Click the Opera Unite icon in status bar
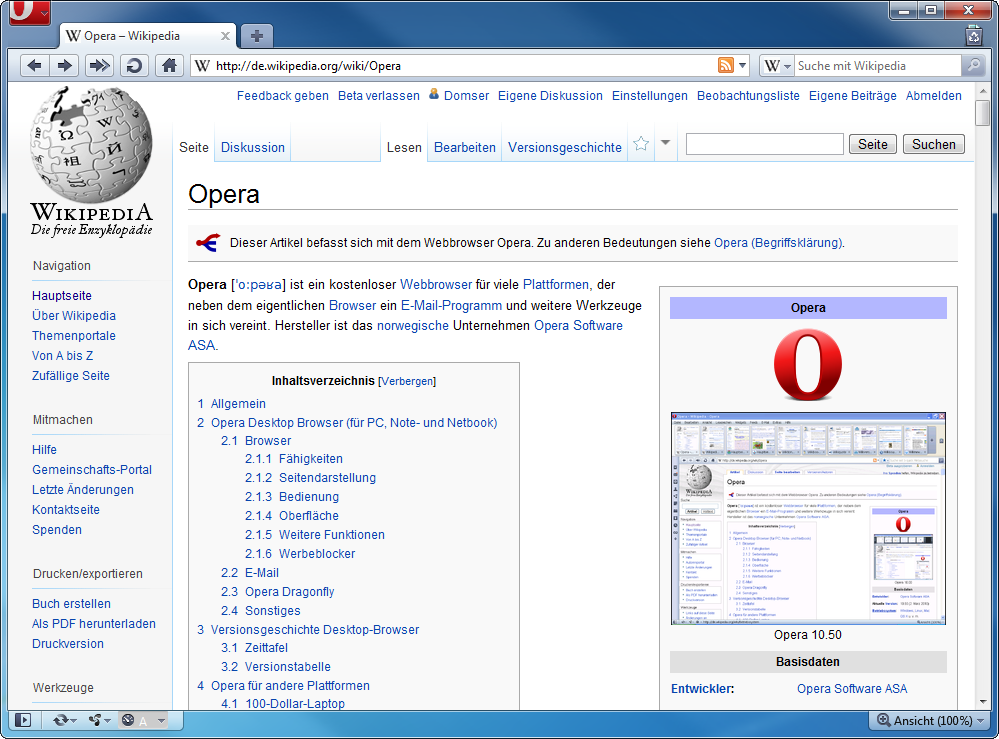This screenshot has height=739, width=999. 95,720
